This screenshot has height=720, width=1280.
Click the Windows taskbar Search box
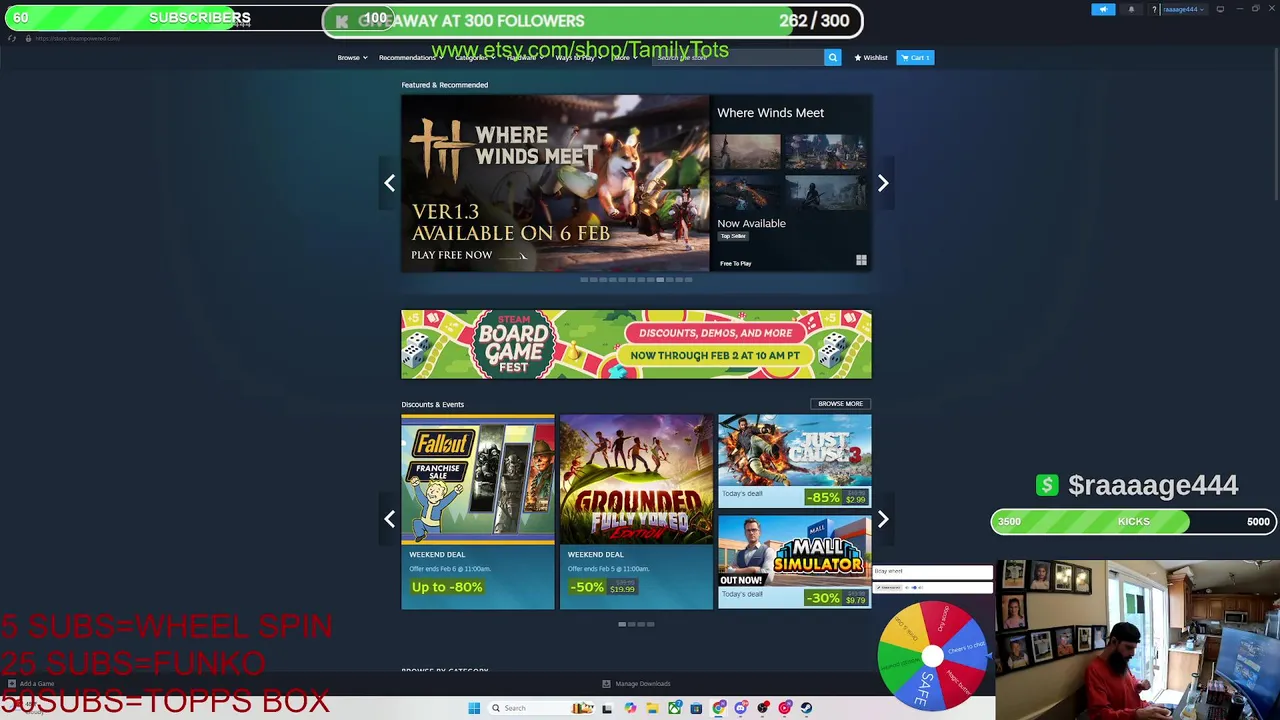tap(540, 708)
